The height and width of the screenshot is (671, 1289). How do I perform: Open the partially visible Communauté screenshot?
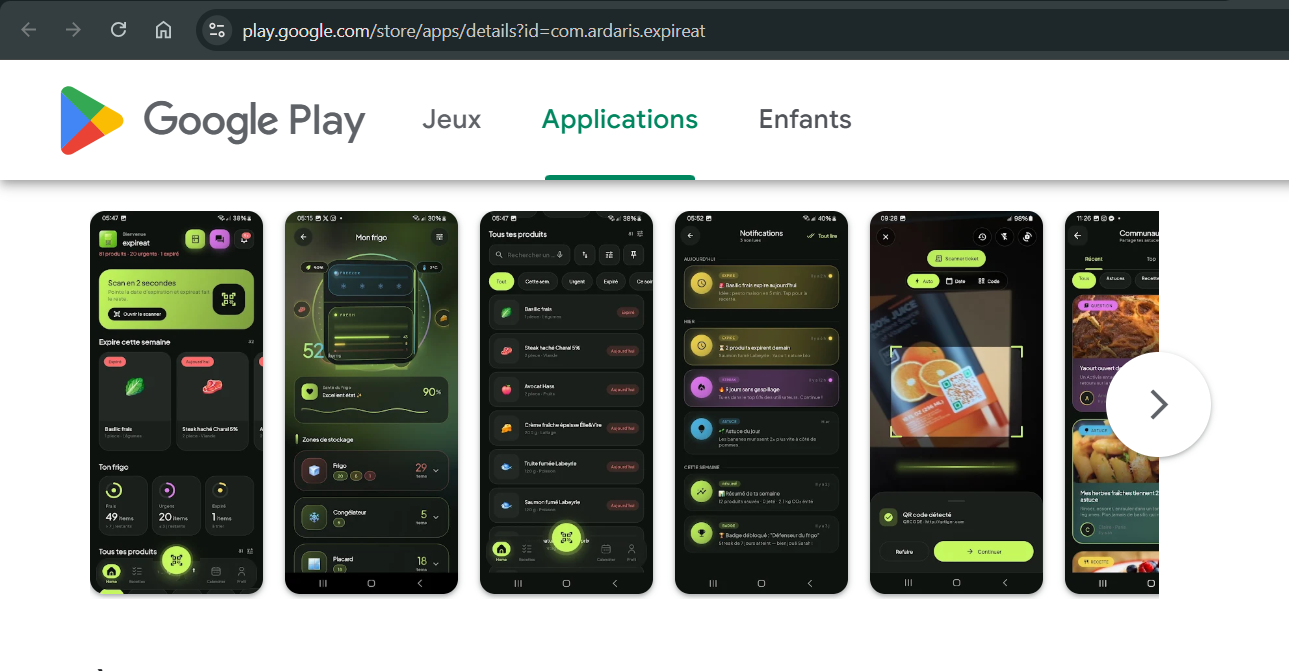(1112, 403)
